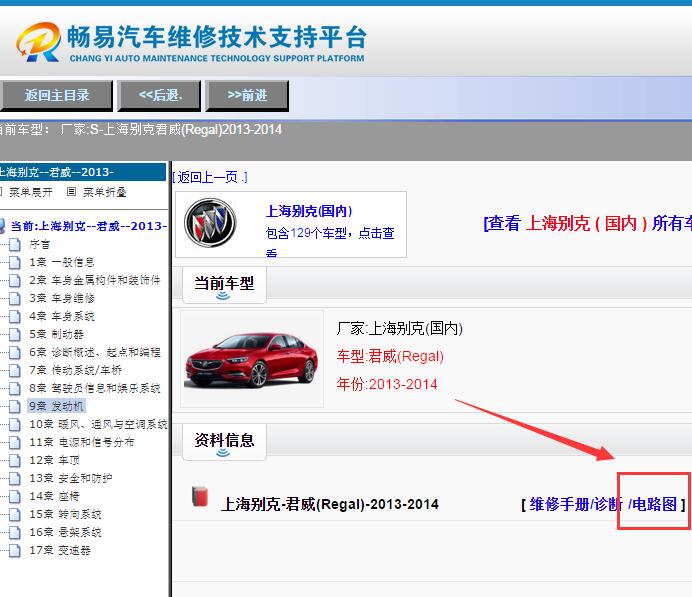Open 5章 制动器
This screenshot has height=597, width=692.
click(56, 334)
